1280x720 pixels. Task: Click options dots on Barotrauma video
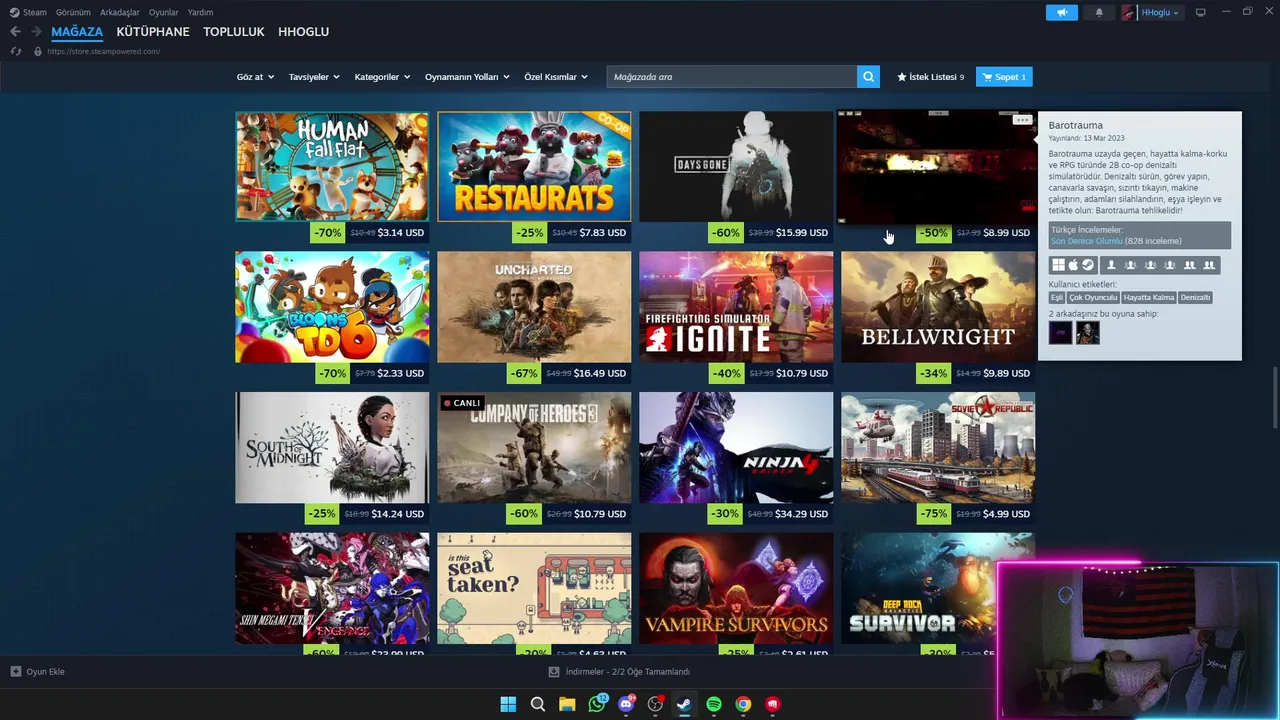click(1022, 120)
